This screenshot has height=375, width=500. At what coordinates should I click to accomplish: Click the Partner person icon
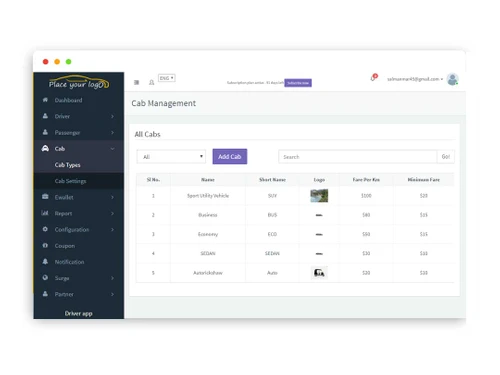pyautogui.click(x=45, y=294)
